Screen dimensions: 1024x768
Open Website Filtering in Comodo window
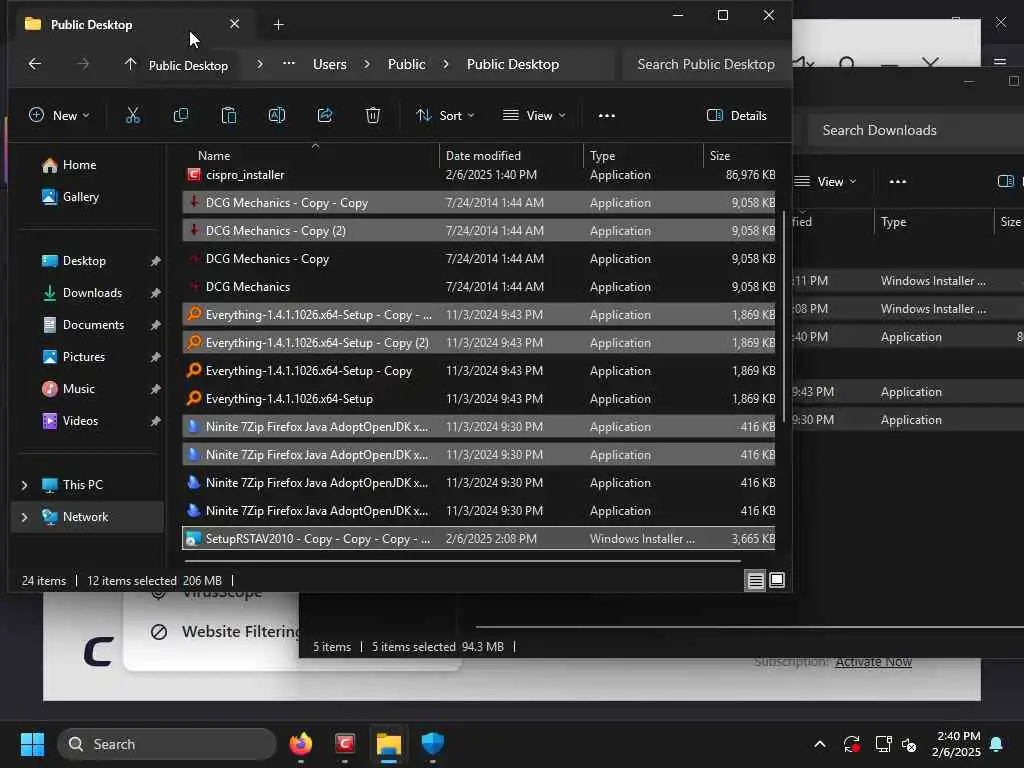[x=225, y=632]
